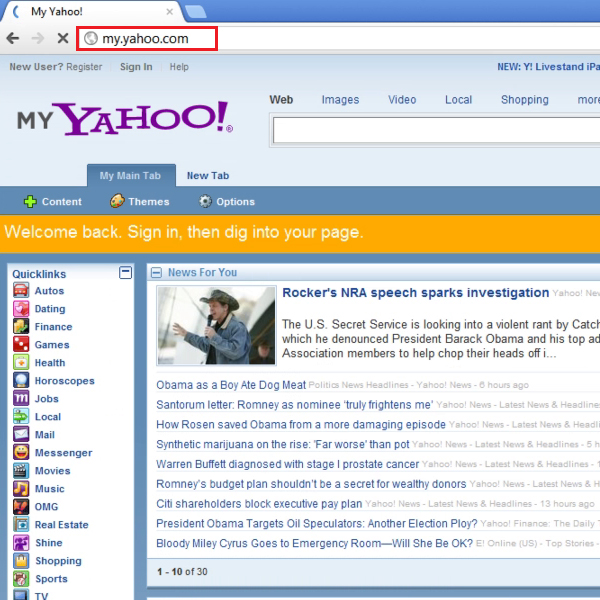The image size is (600, 600).
Task: Click the browser Back arrow
Action: 13,38
